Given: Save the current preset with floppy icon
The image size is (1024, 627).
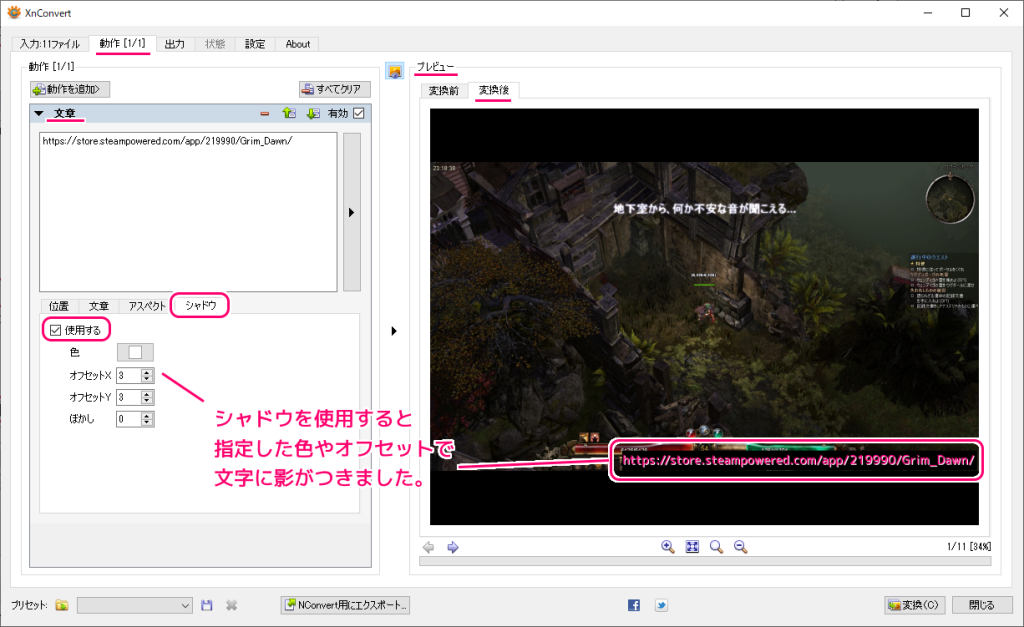Looking at the screenshot, I should pos(207,605).
